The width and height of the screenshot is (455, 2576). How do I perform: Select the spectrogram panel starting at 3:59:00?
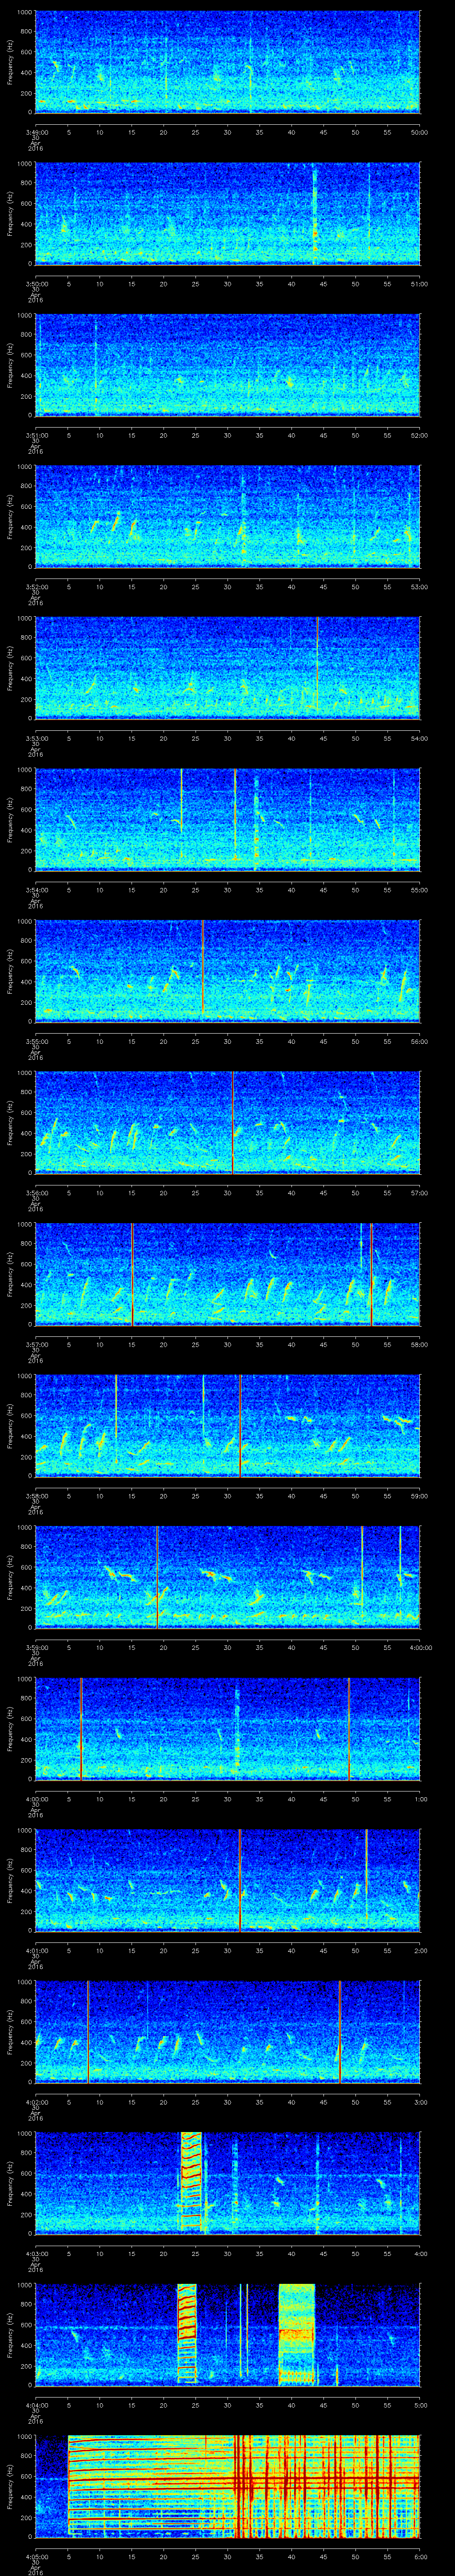227,1576
